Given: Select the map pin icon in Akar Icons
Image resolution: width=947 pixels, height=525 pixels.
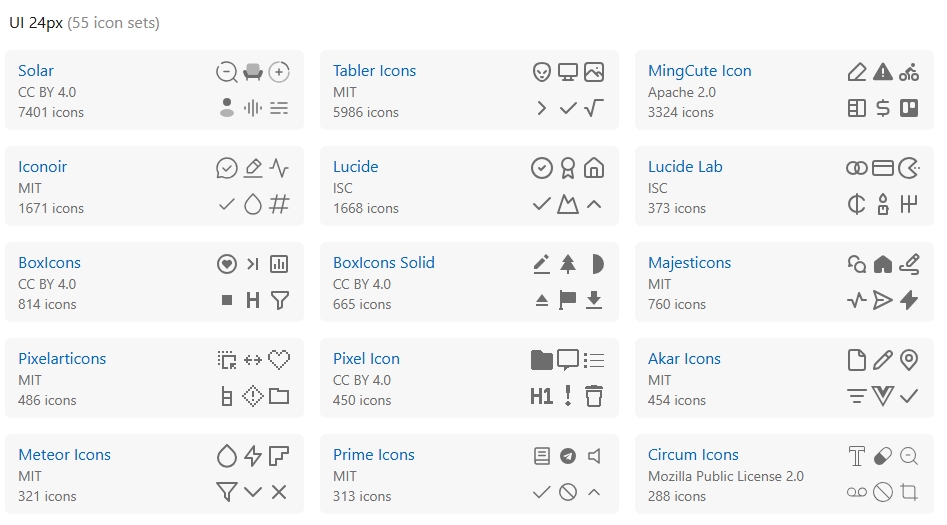Looking at the screenshot, I should coord(909,360).
